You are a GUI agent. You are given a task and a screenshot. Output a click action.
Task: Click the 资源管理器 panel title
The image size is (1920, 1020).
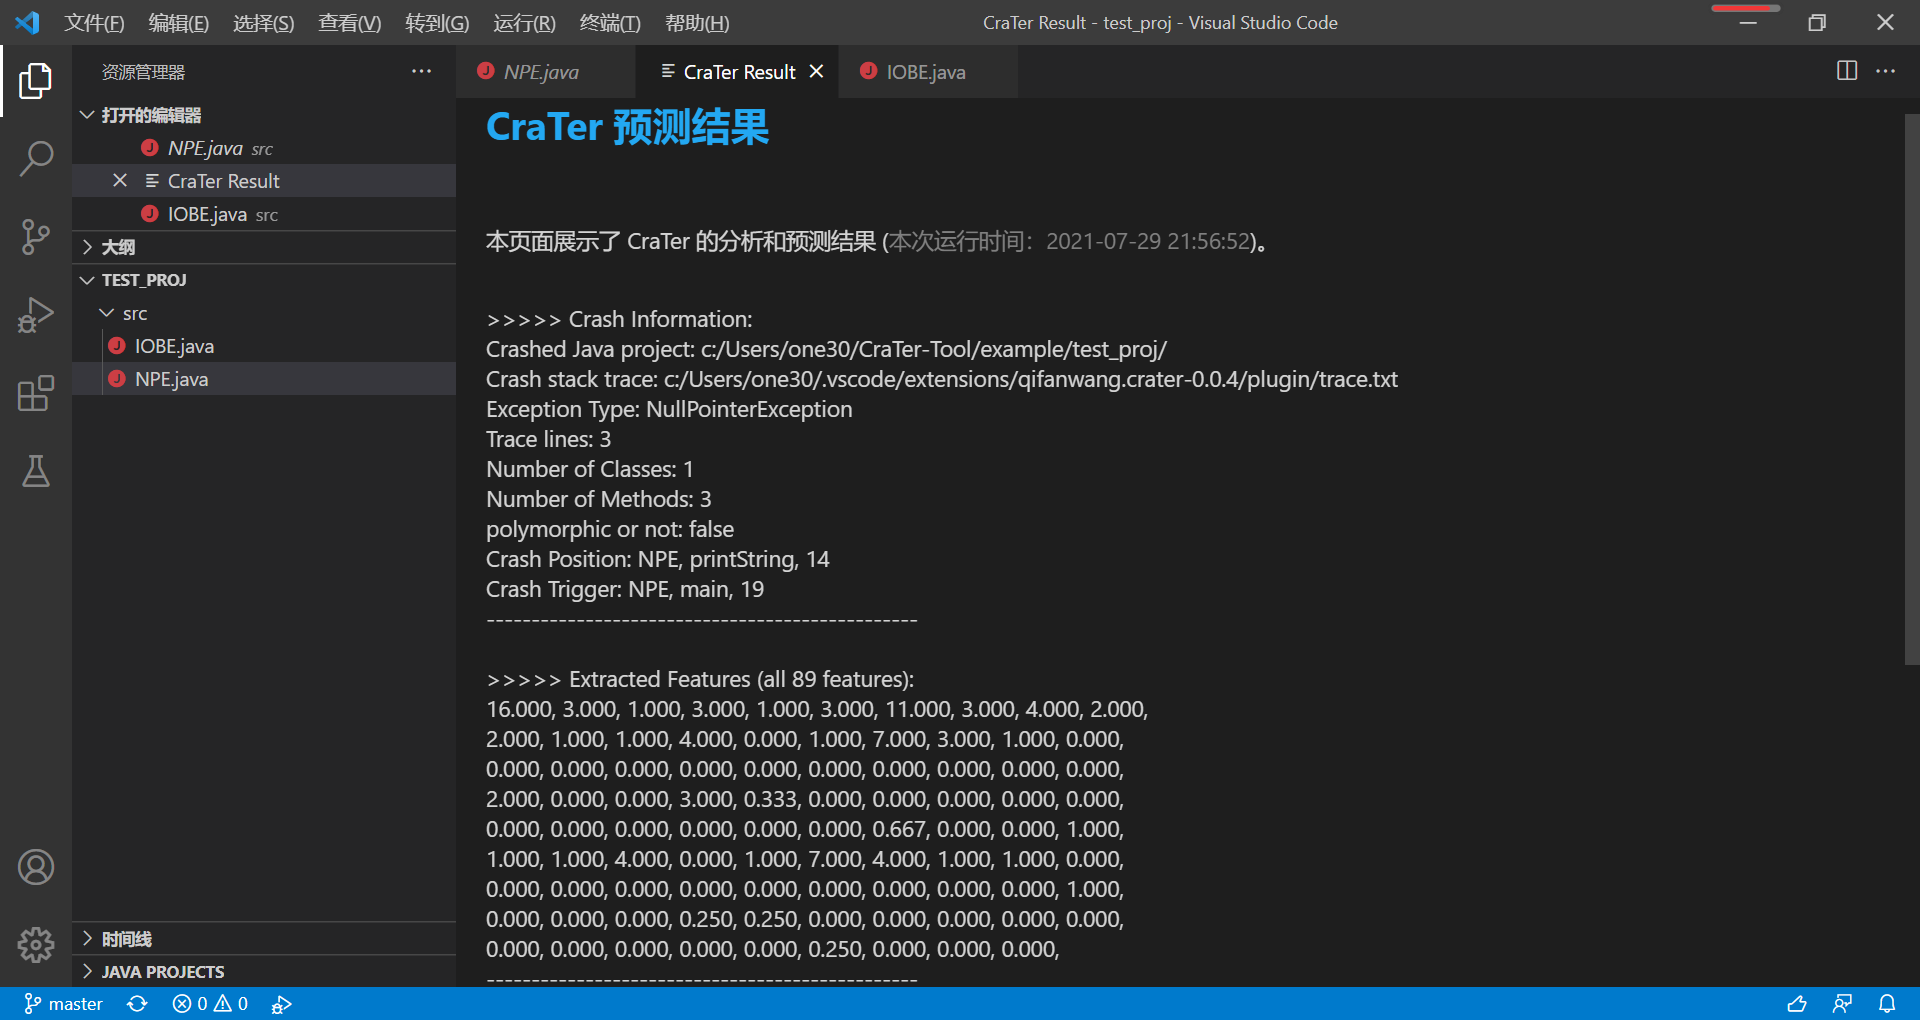click(143, 72)
